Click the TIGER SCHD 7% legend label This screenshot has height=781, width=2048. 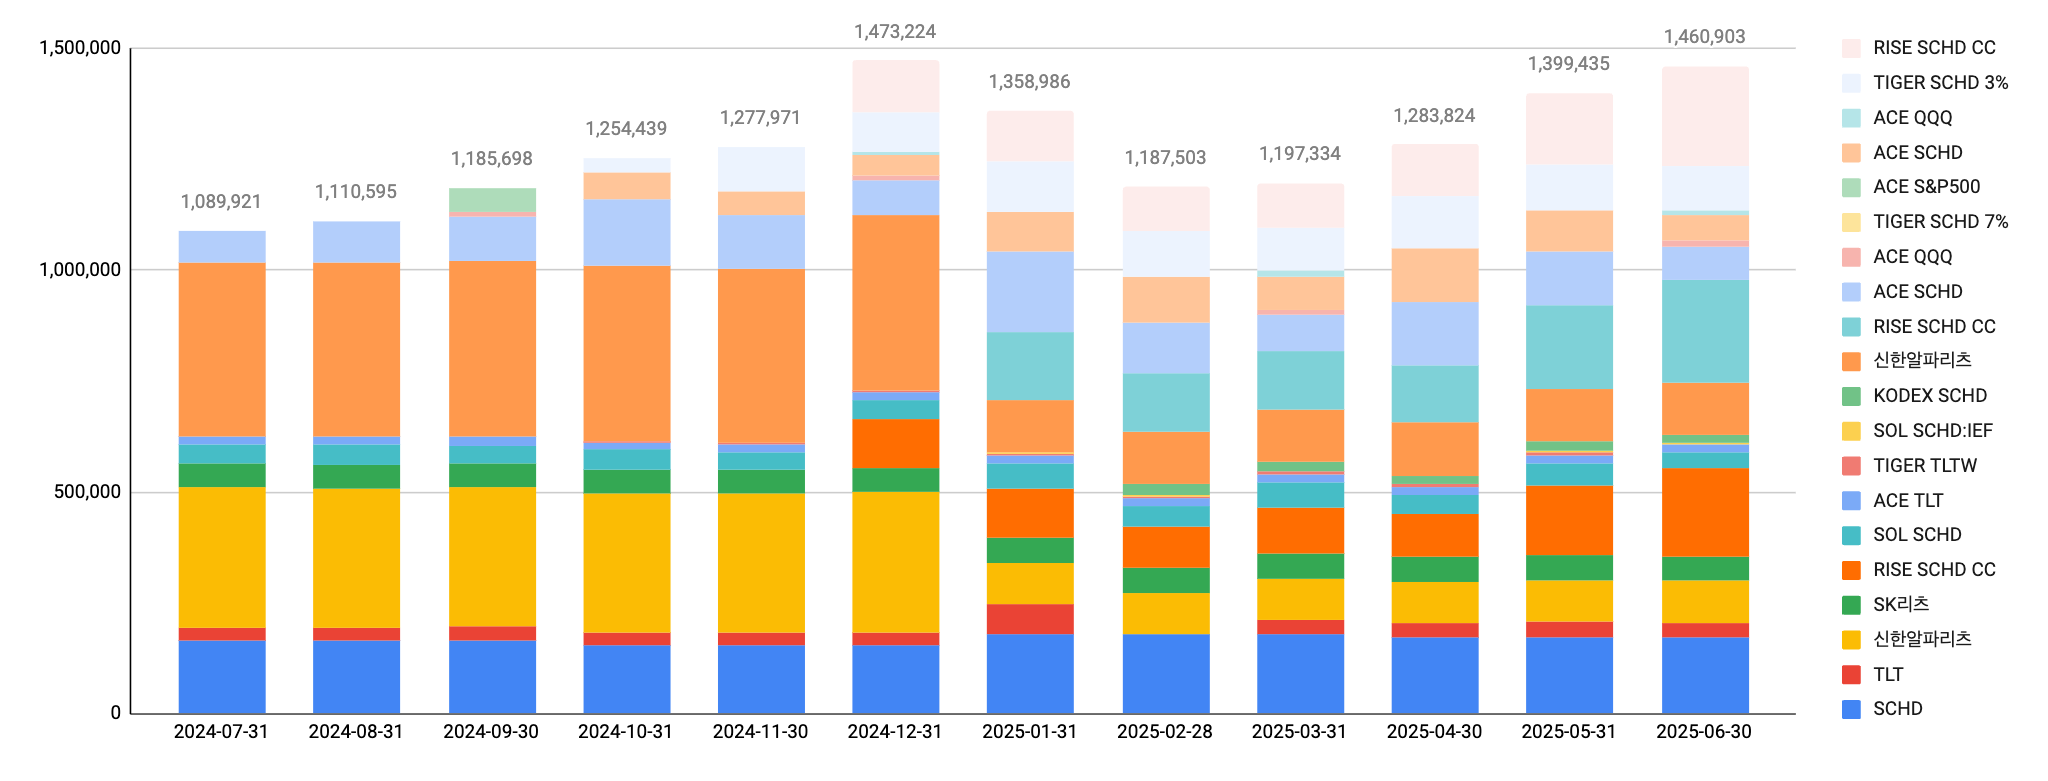click(x=1940, y=222)
